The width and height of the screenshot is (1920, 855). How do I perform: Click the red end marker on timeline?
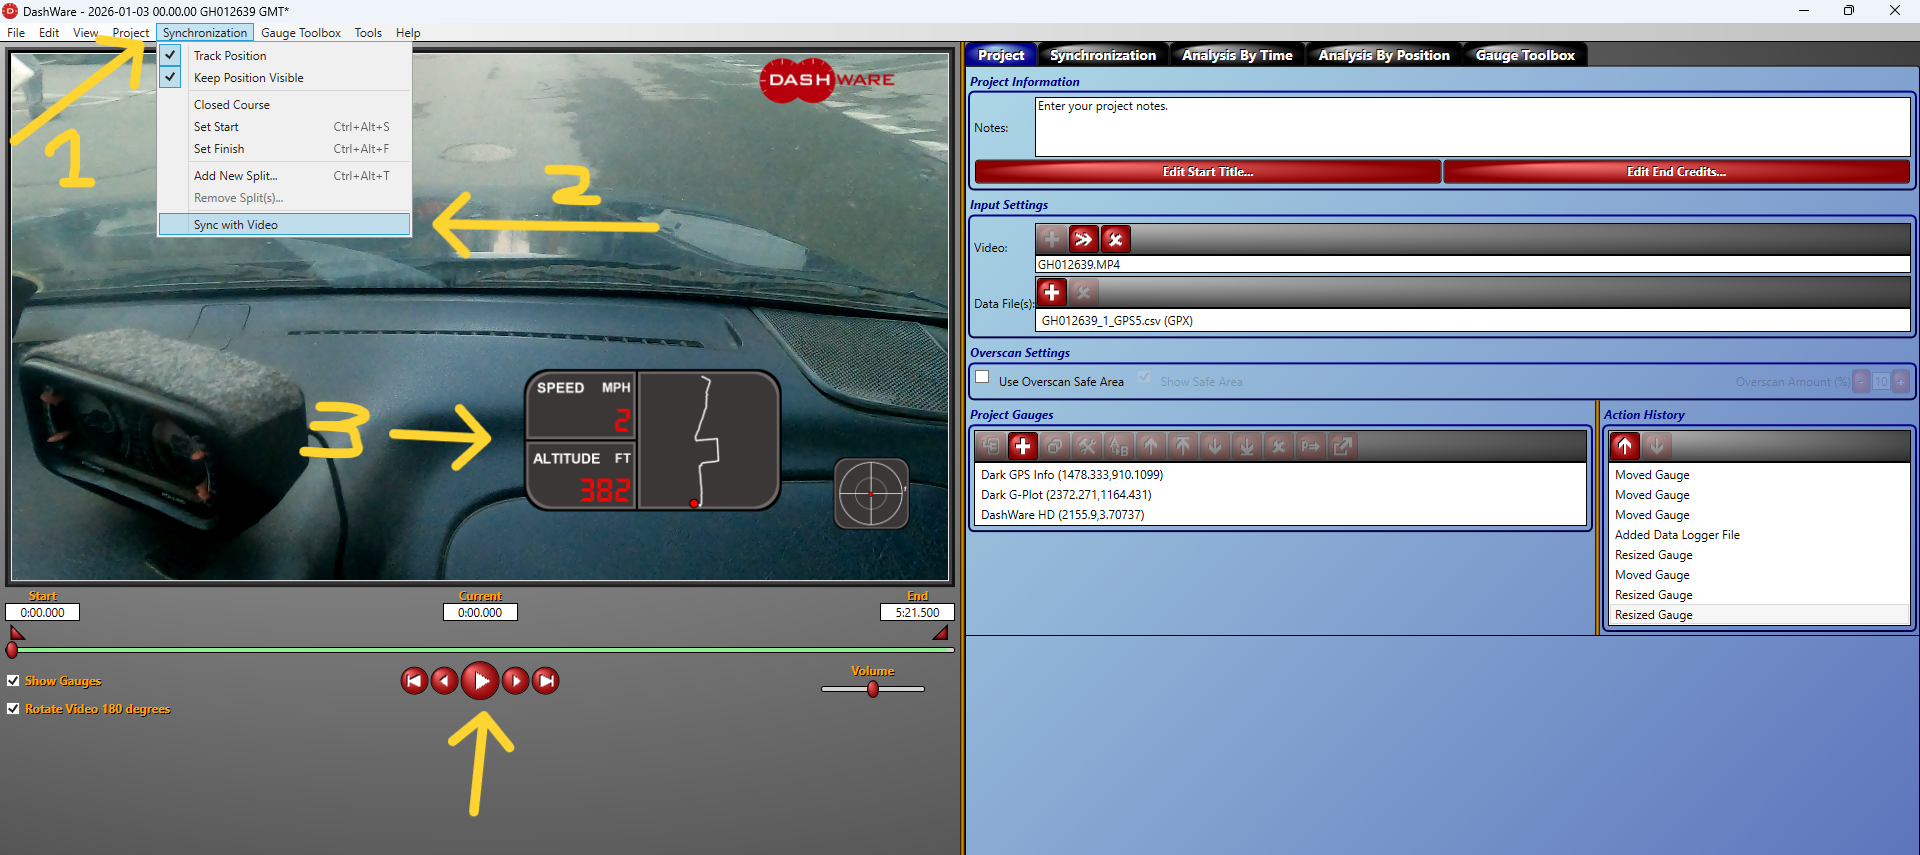coord(941,633)
